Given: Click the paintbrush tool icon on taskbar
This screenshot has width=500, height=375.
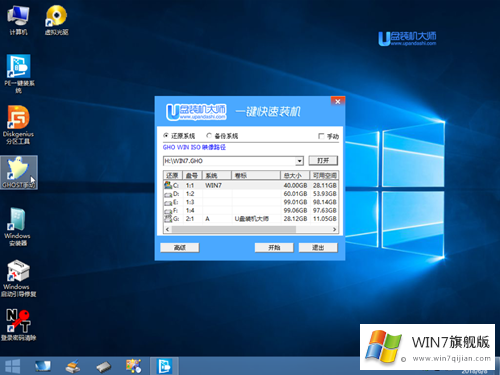Looking at the screenshot, I should 73,366.
